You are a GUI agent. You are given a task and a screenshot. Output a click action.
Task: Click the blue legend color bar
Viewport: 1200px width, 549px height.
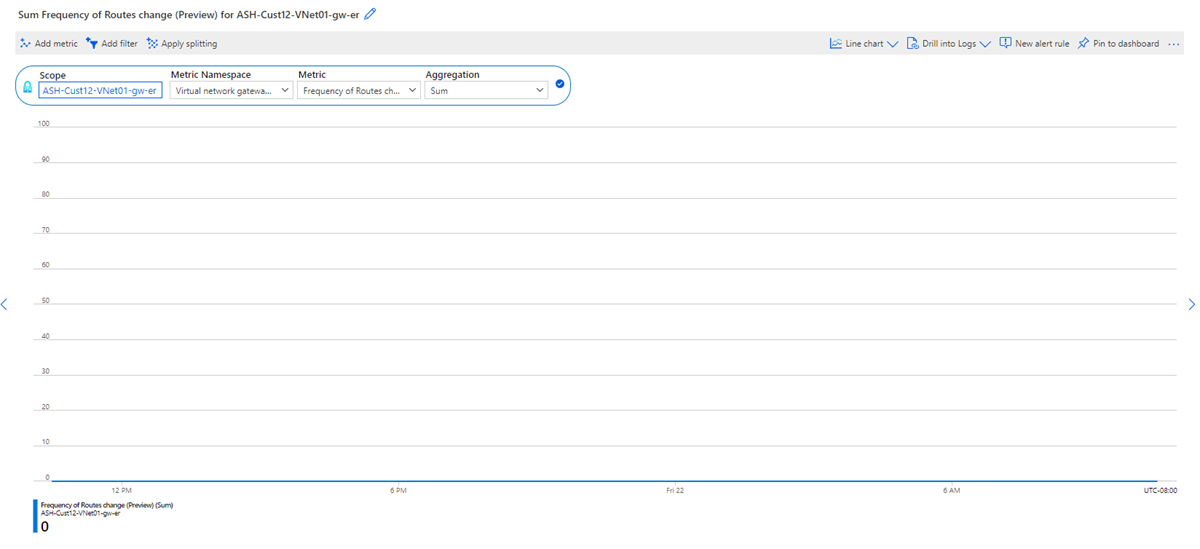click(36, 516)
